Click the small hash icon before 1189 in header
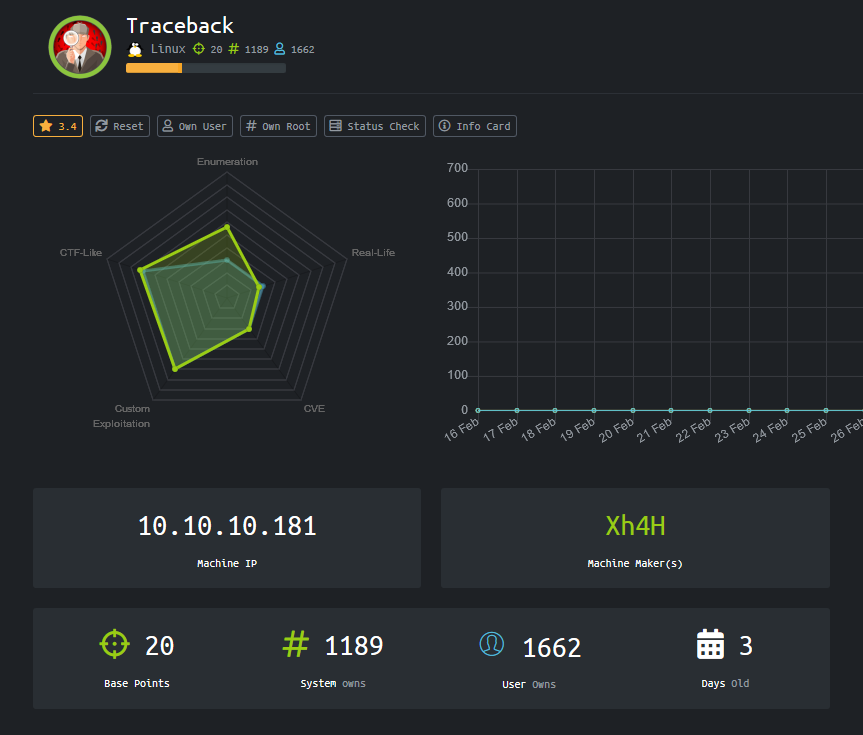This screenshot has width=863, height=735. (x=234, y=49)
